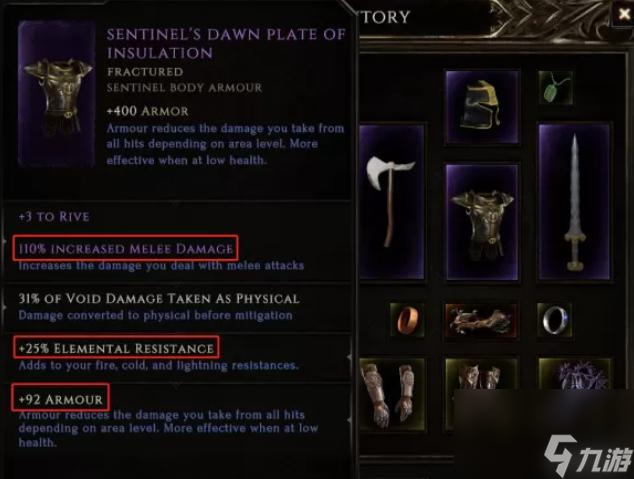Click the equipped boots slot
Screen dimensions: 634x479
(481, 374)
